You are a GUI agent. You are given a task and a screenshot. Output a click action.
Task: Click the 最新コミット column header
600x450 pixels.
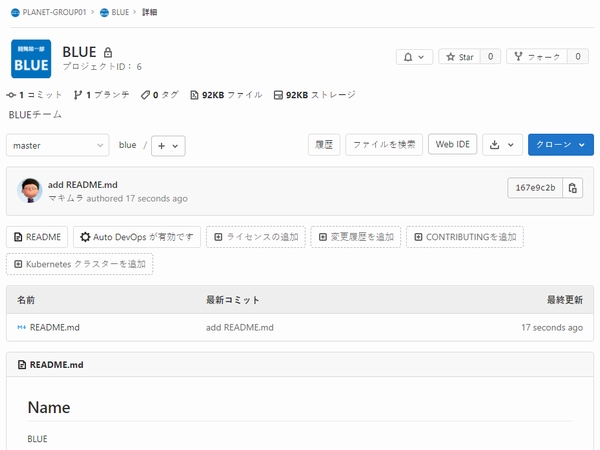(233, 300)
